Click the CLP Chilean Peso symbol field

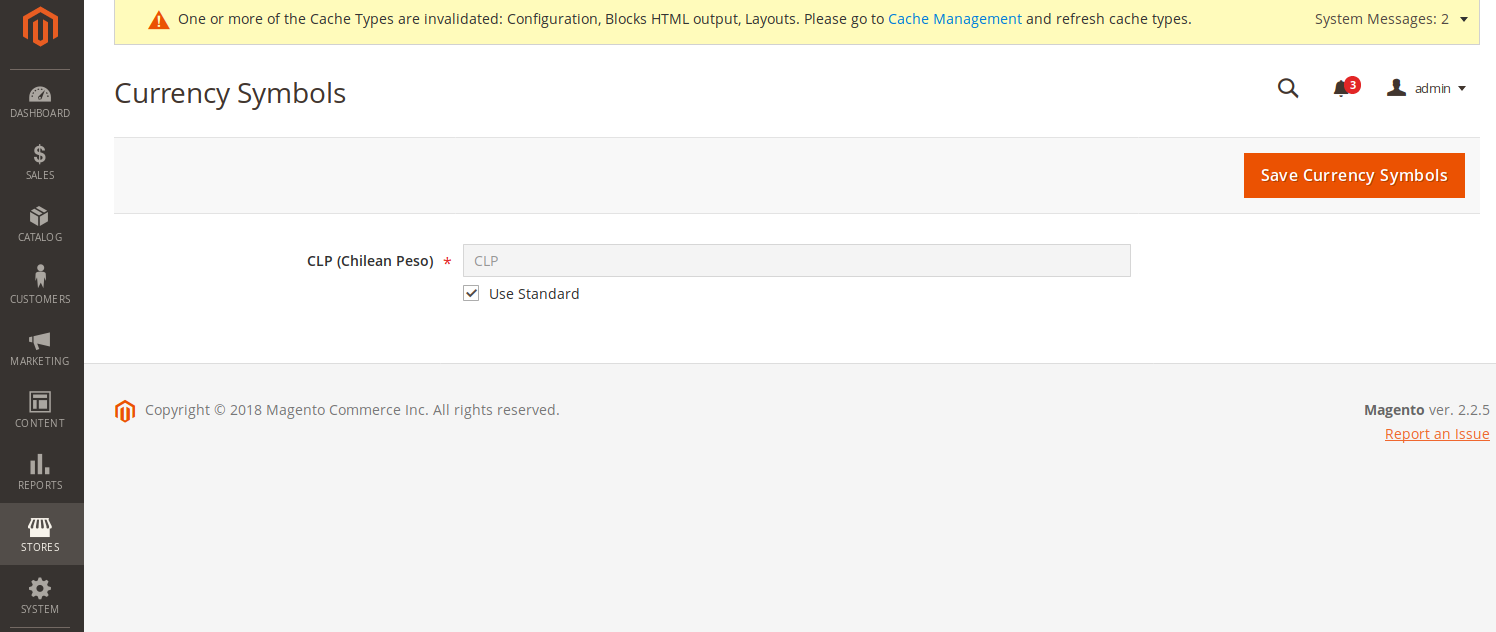click(796, 260)
